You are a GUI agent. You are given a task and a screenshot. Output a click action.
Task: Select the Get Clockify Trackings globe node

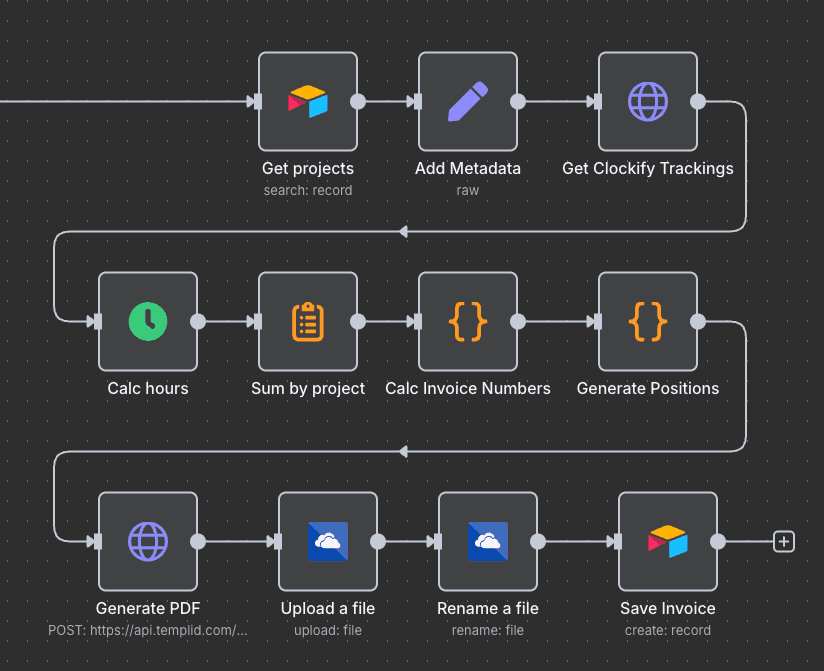(x=648, y=101)
